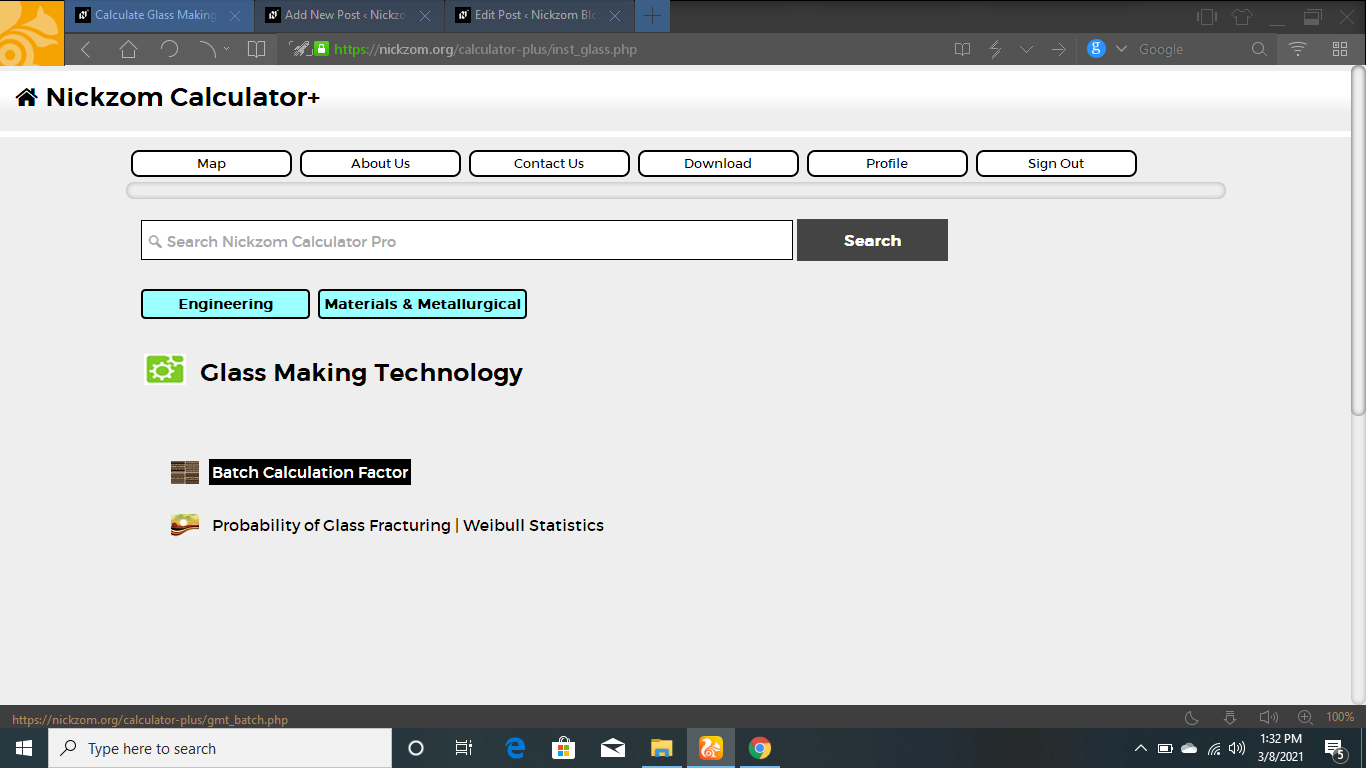Go back using the browser back arrow
This screenshot has width=1366, height=768.
pyautogui.click(x=86, y=49)
